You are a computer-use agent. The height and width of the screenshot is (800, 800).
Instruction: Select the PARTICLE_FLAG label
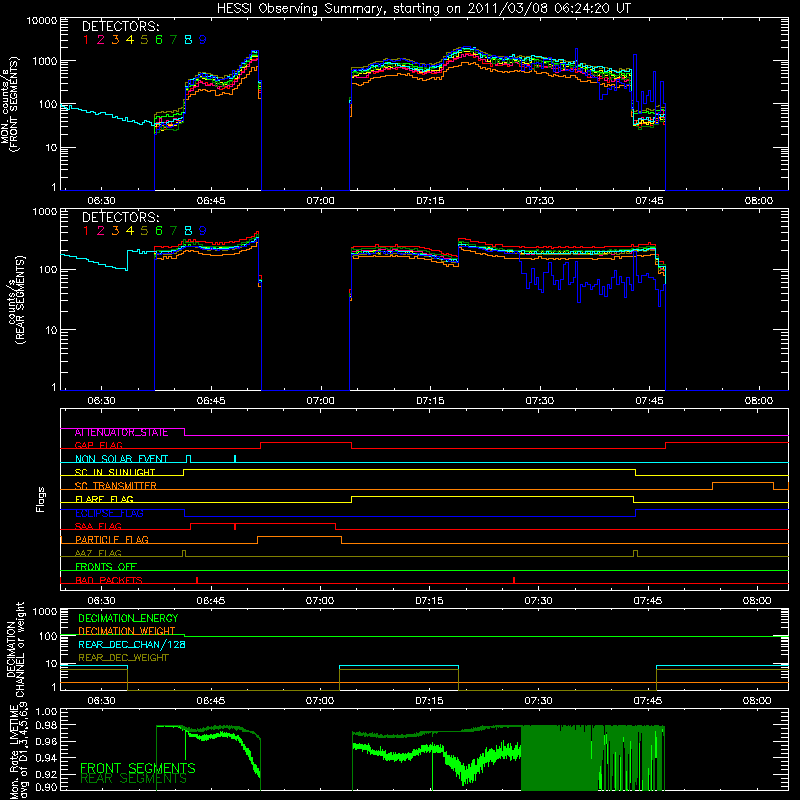pyautogui.click(x=112, y=540)
